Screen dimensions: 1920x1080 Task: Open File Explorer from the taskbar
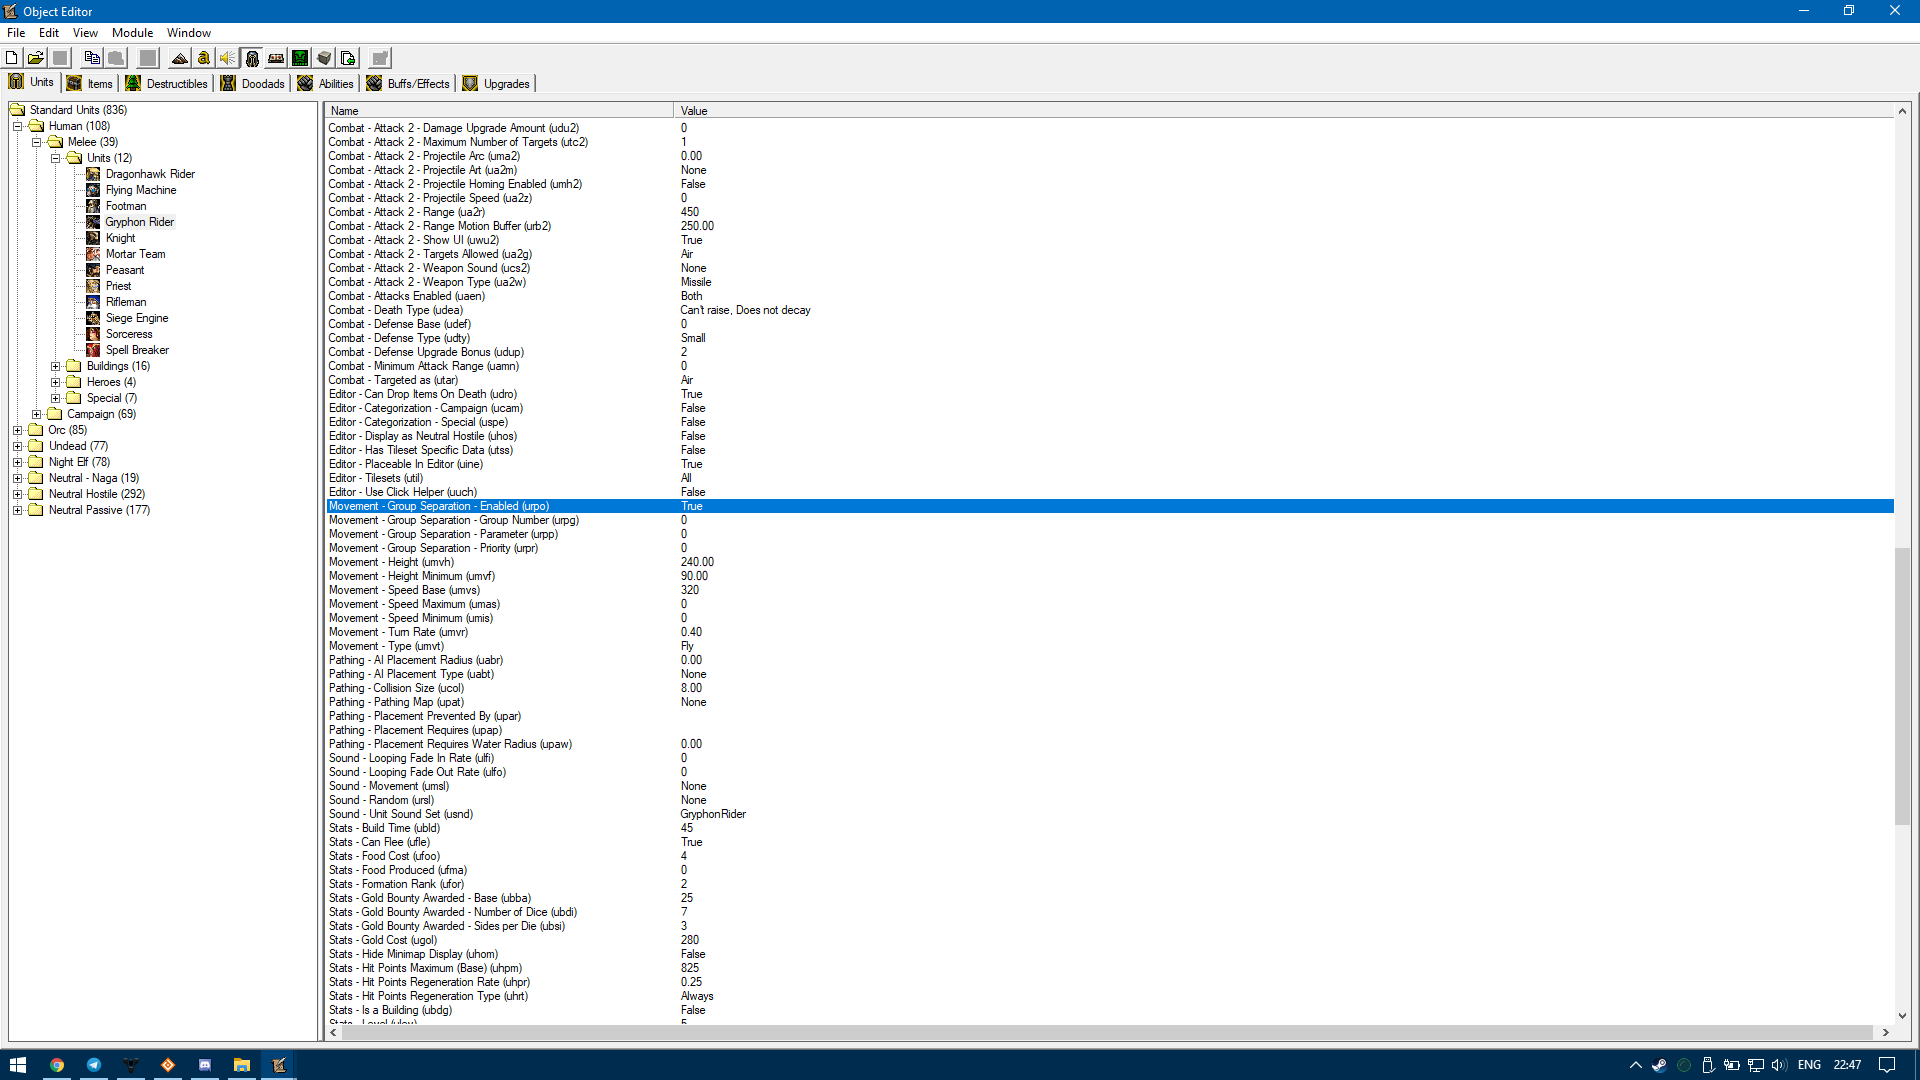click(x=242, y=1065)
